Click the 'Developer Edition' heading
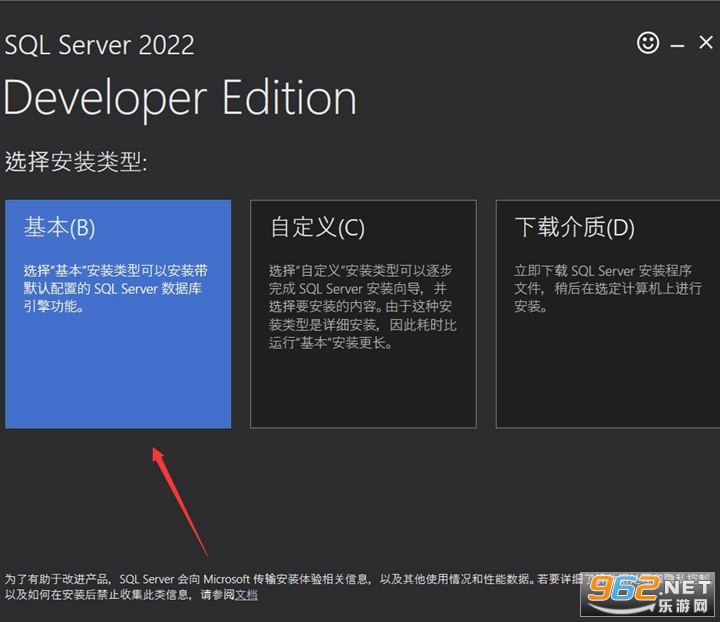The width and height of the screenshot is (720, 622). pos(180,99)
